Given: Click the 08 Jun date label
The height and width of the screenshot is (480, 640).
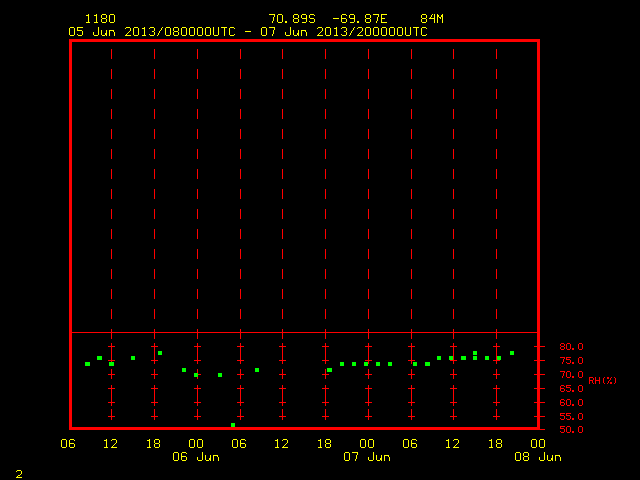Looking at the screenshot, I should 538,457.
